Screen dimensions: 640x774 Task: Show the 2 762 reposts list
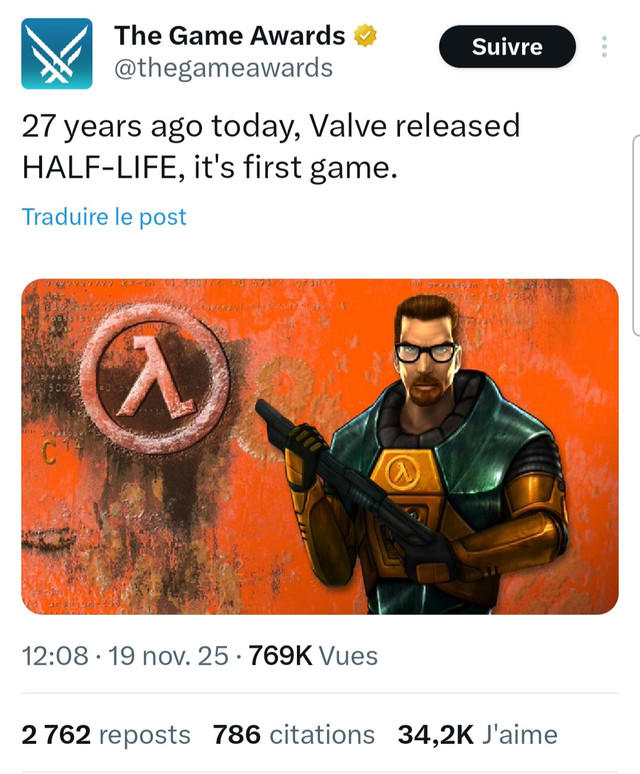click(x=106, y=735)
